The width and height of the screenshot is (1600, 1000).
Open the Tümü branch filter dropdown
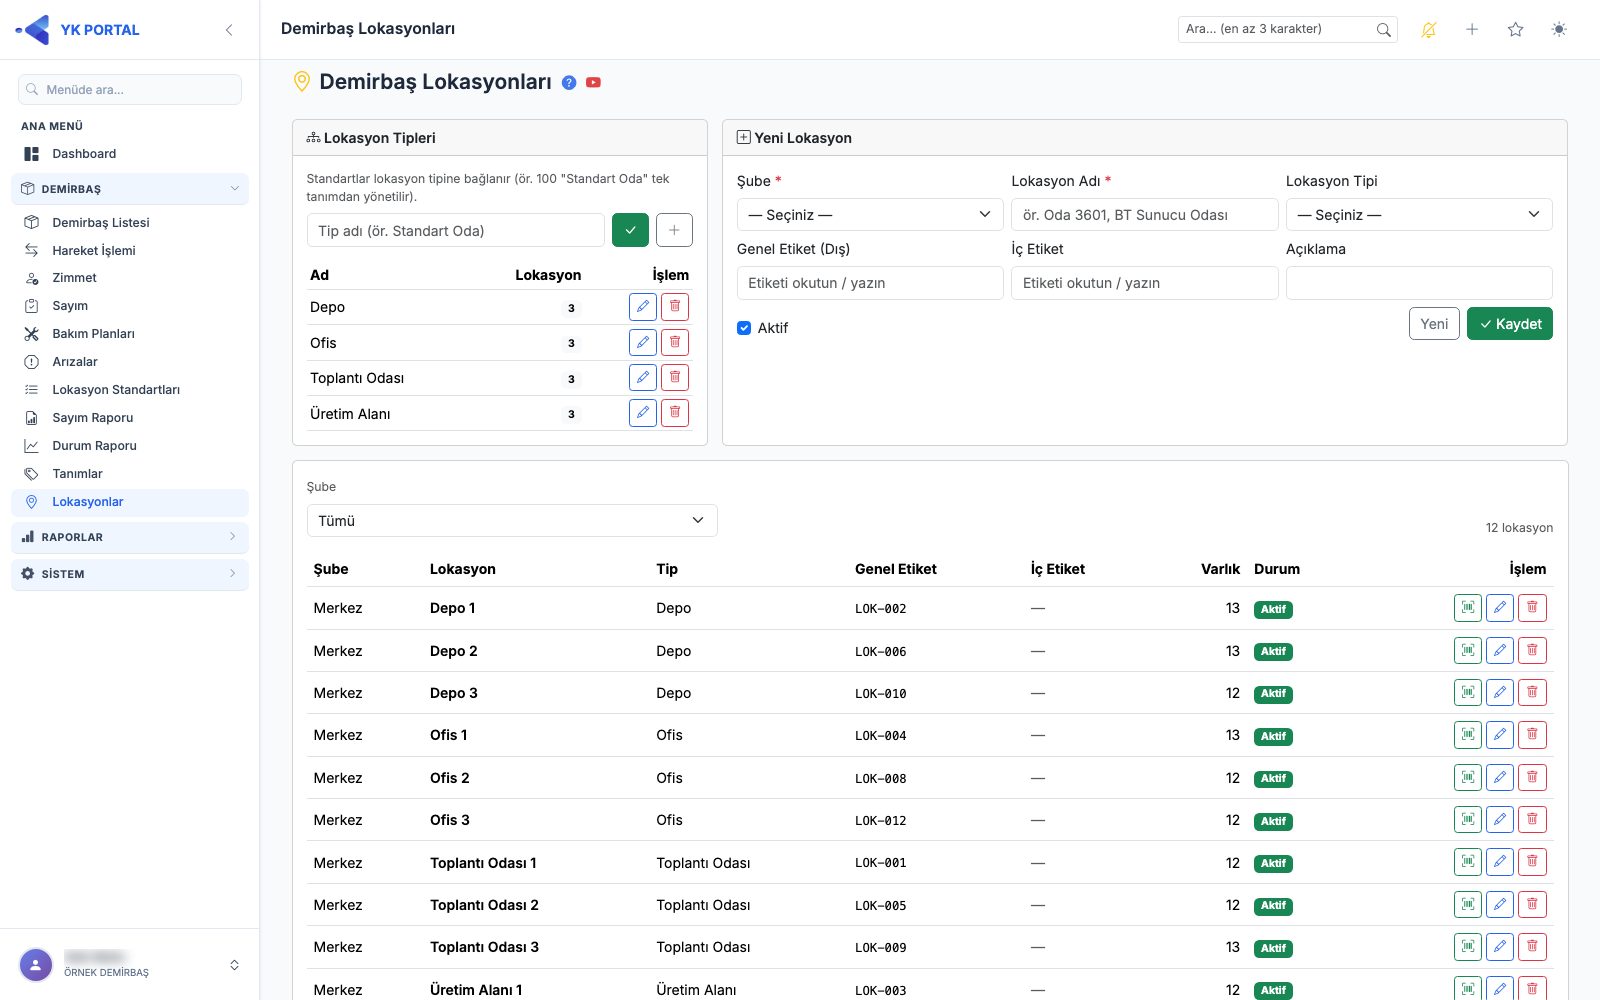[x=512, y=521]
